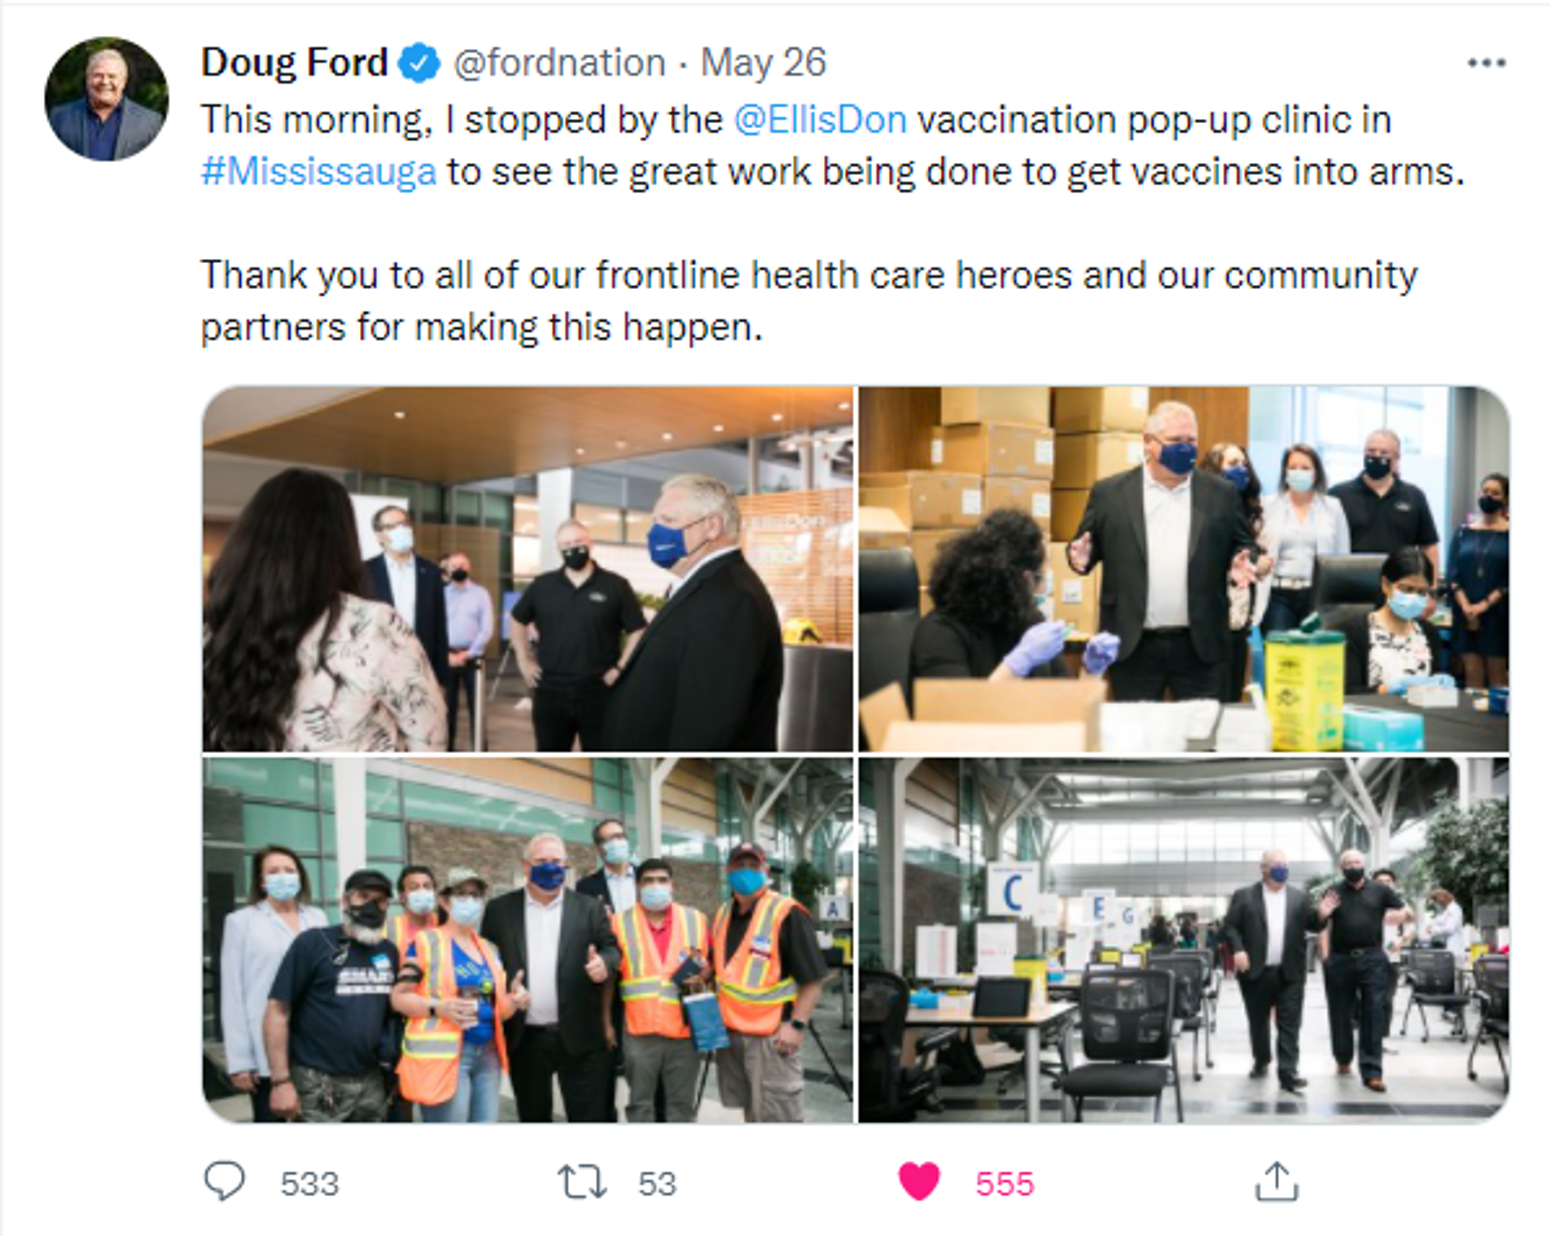Click the retweet arrows icon

582,1182
